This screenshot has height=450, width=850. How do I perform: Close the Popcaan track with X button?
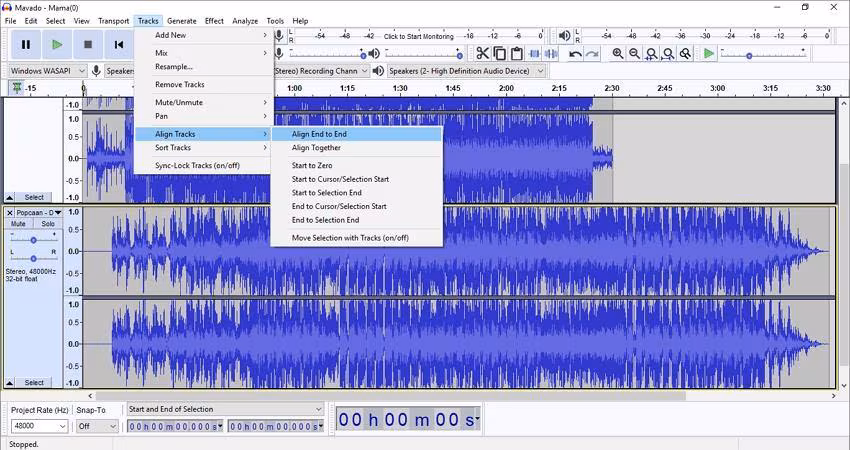[9, 213]
